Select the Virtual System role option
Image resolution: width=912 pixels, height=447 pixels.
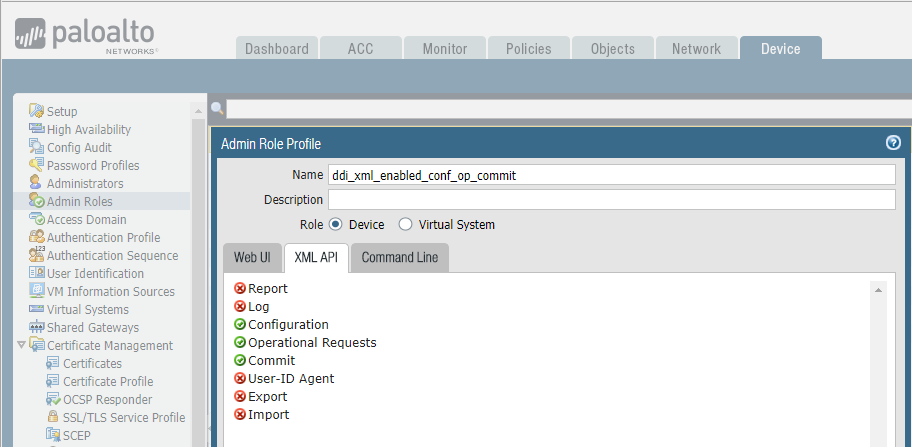406,225
